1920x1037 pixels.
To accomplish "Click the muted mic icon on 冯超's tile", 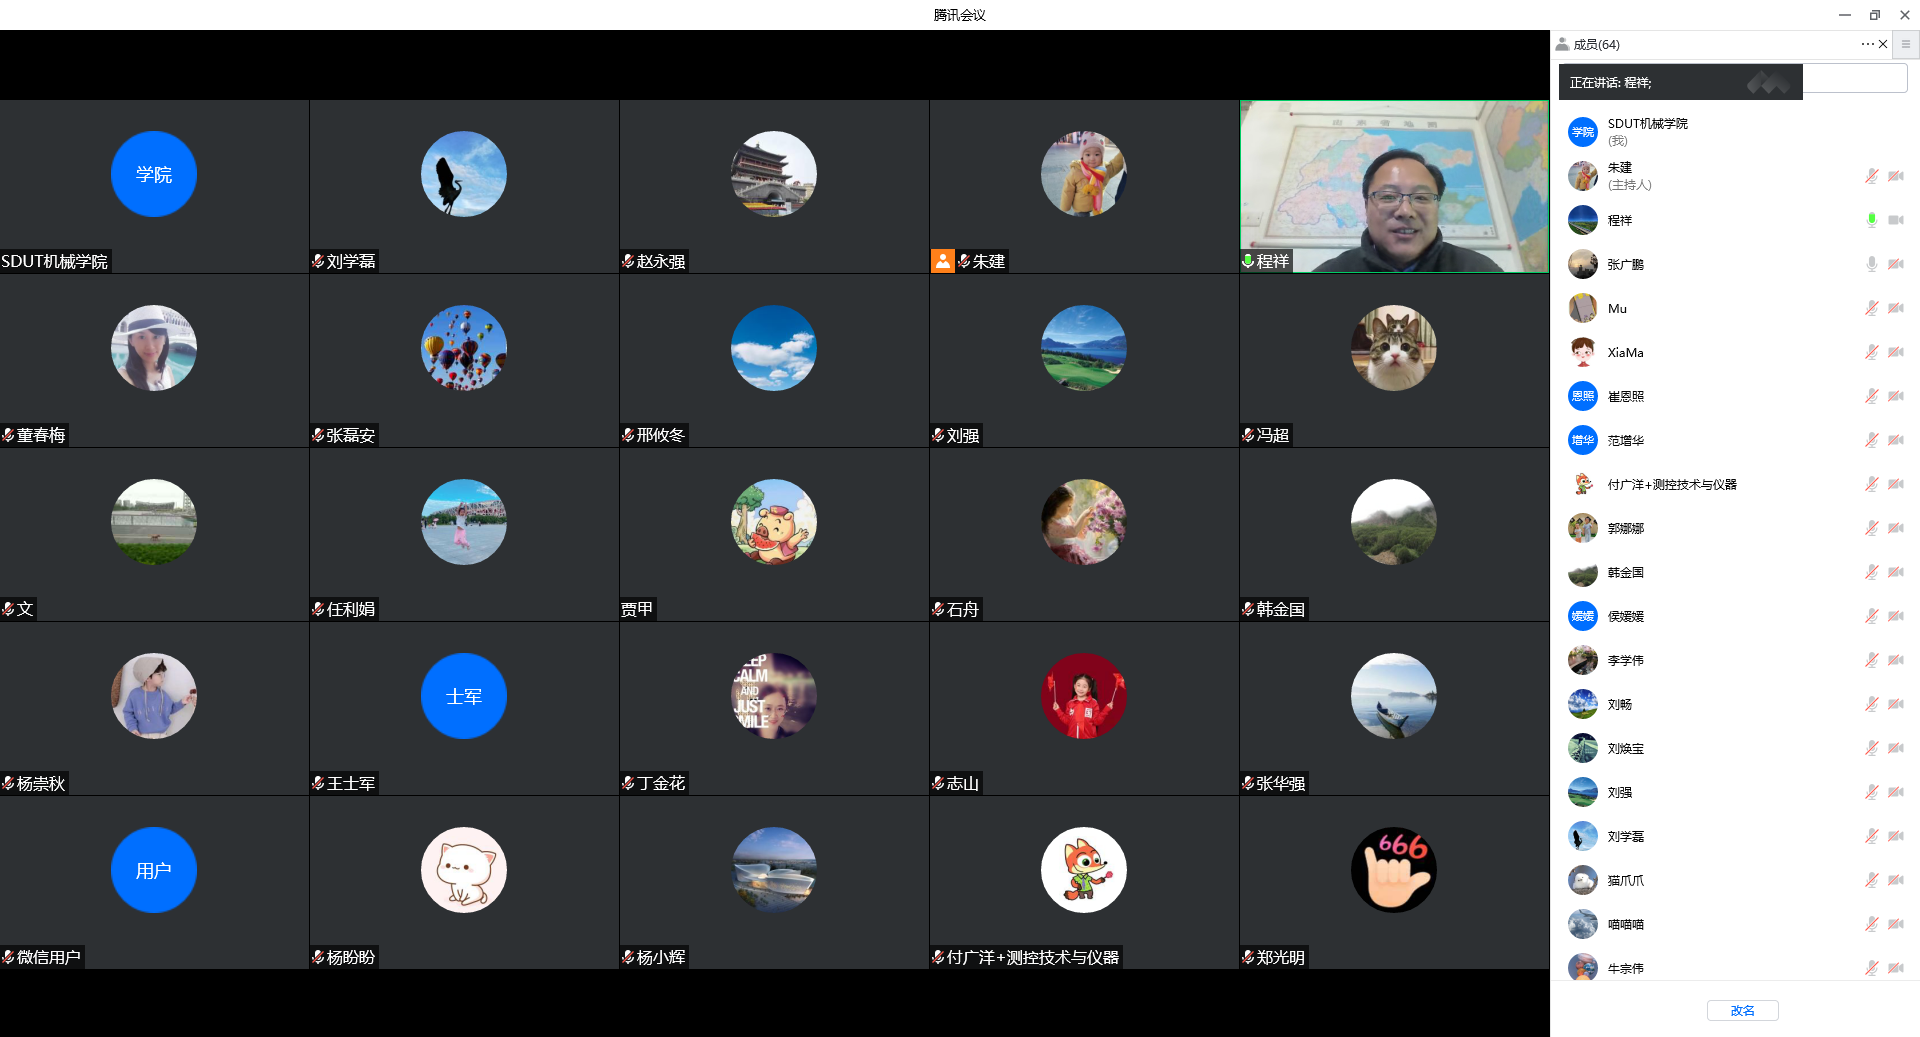I will click(1248, 435).
